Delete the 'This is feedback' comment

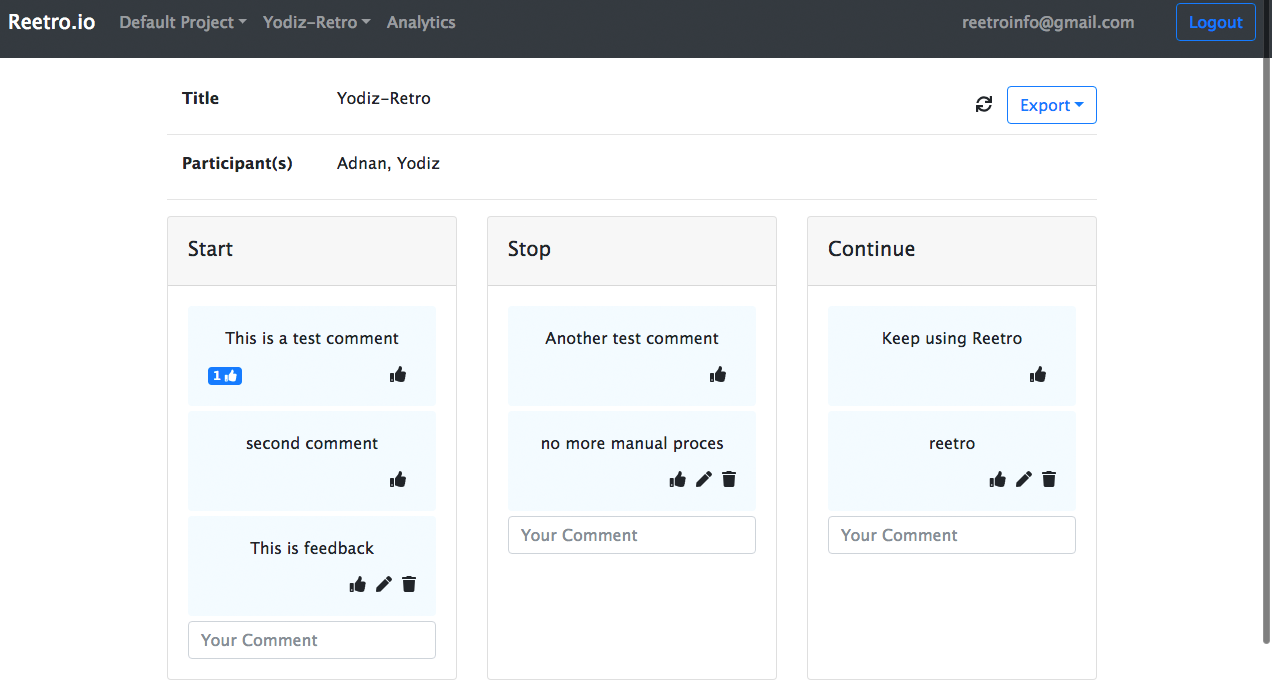click(409, 585)
